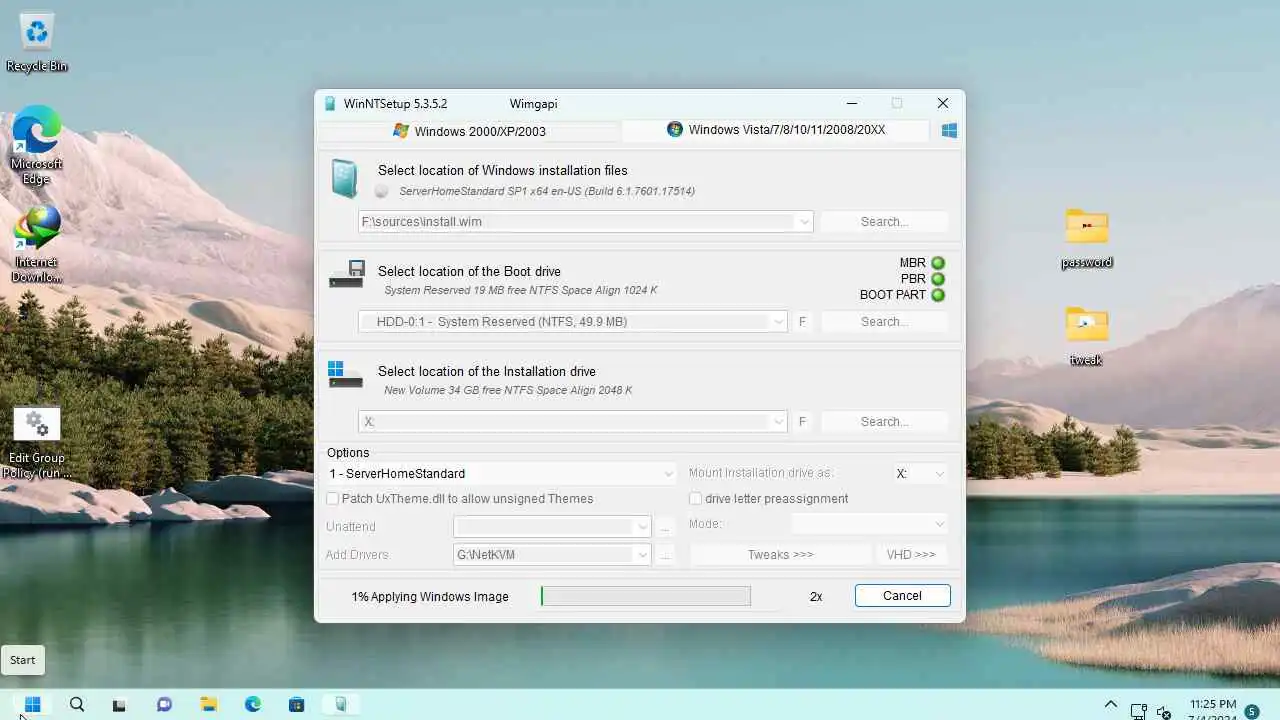This screenshot has width=1280, height=720.
Task: Click browse (...) button next to Add Drivers
Action: (x=667, y=554)
